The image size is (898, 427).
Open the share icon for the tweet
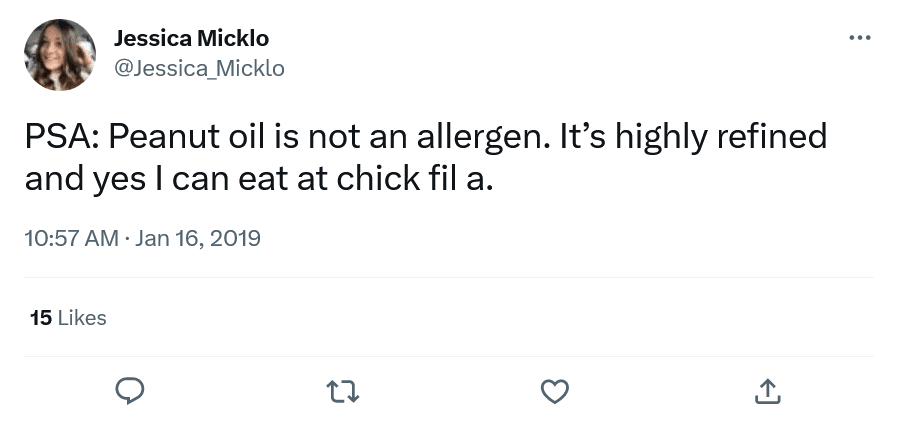767,391
